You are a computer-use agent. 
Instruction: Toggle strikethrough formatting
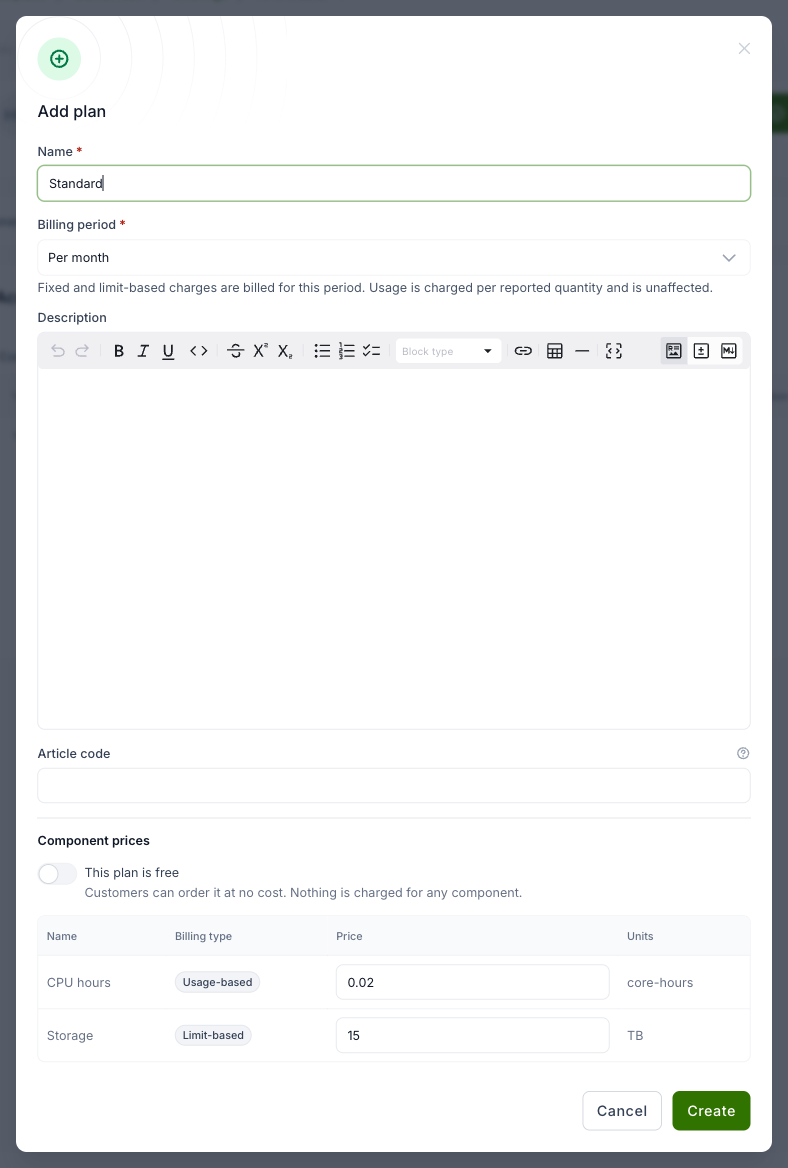click(x=235, y=351)
